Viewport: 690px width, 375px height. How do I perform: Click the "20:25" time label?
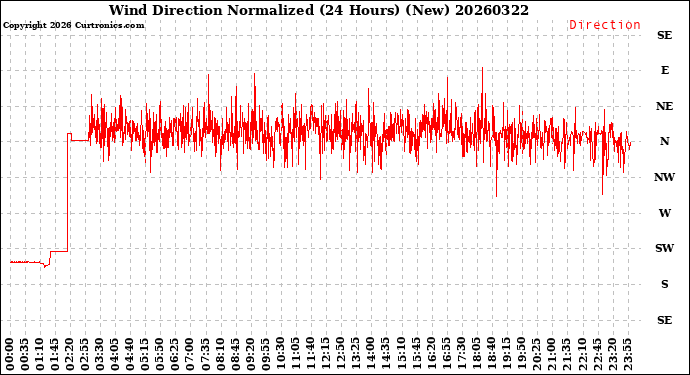click(537, 354)
